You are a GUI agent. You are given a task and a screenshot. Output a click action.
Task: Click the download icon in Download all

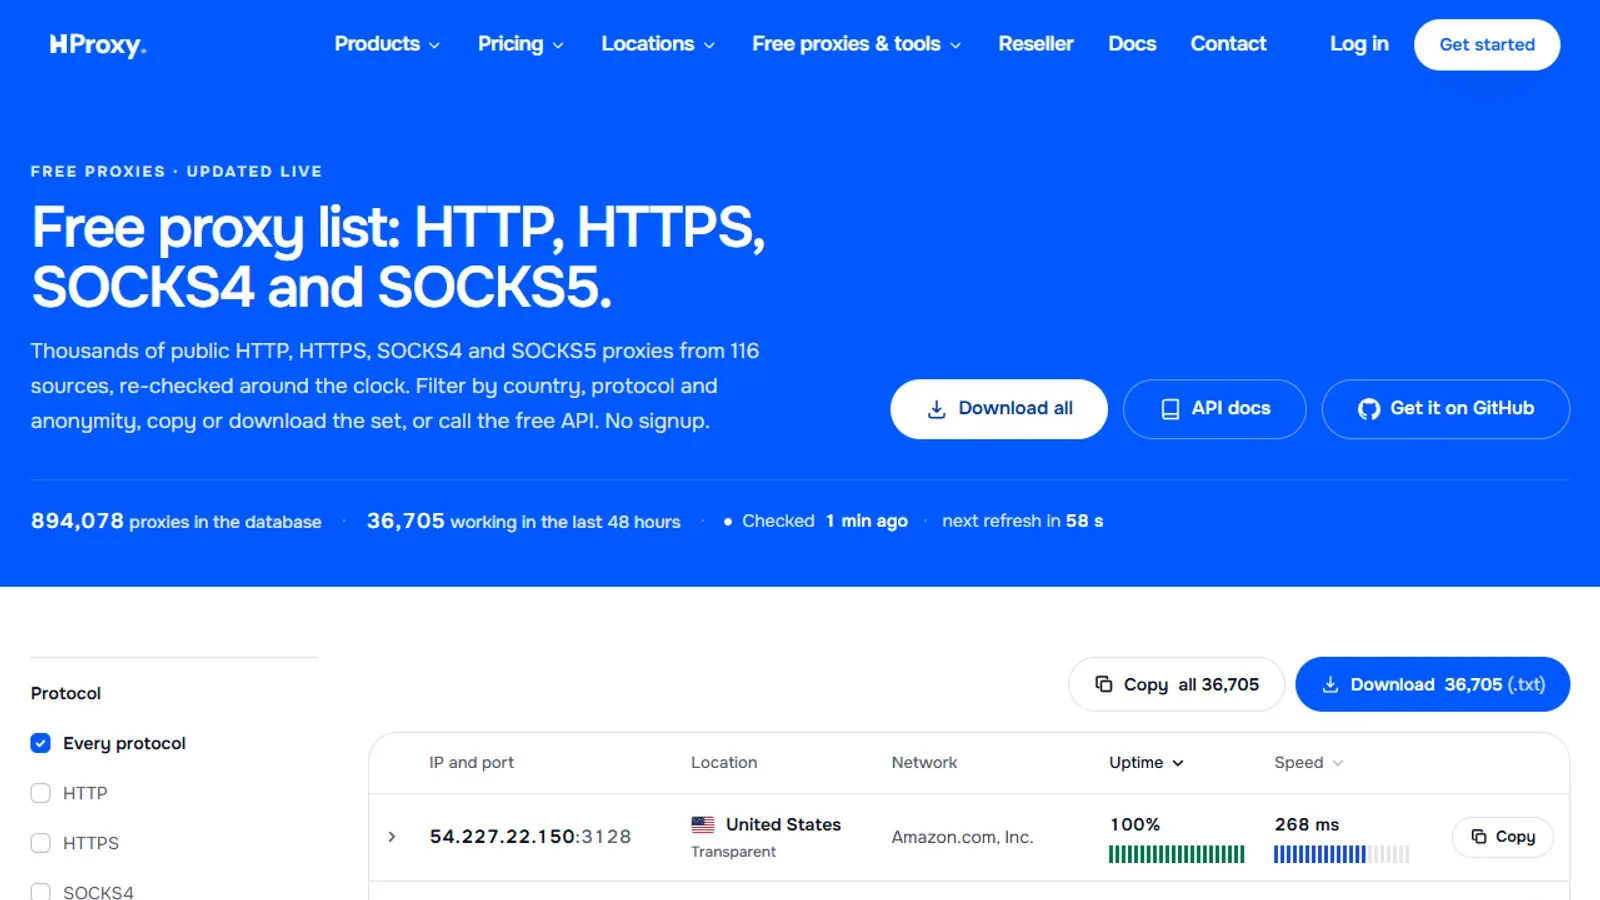coord(936,409)
